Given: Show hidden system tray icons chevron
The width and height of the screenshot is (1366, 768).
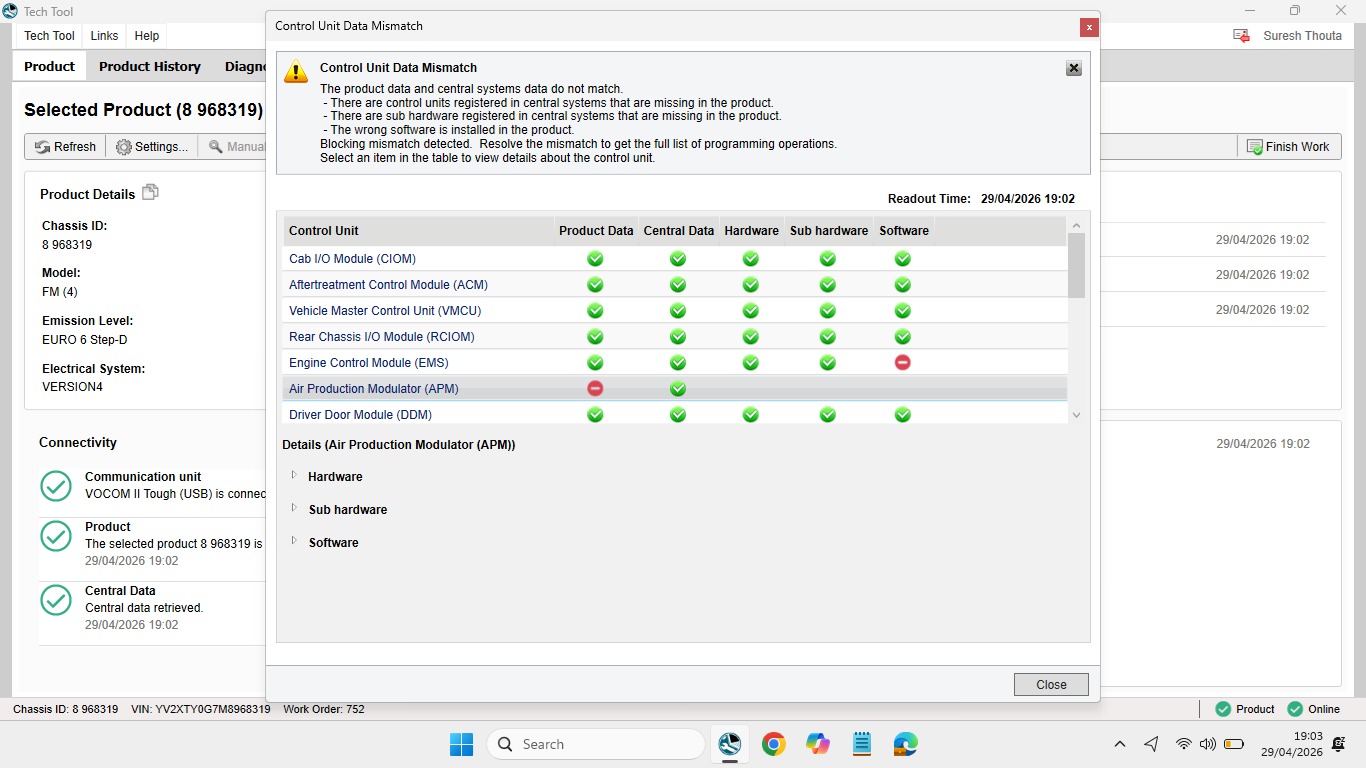Looking at the screenshot, I should pyautogui.click(x=1120, y=744).
